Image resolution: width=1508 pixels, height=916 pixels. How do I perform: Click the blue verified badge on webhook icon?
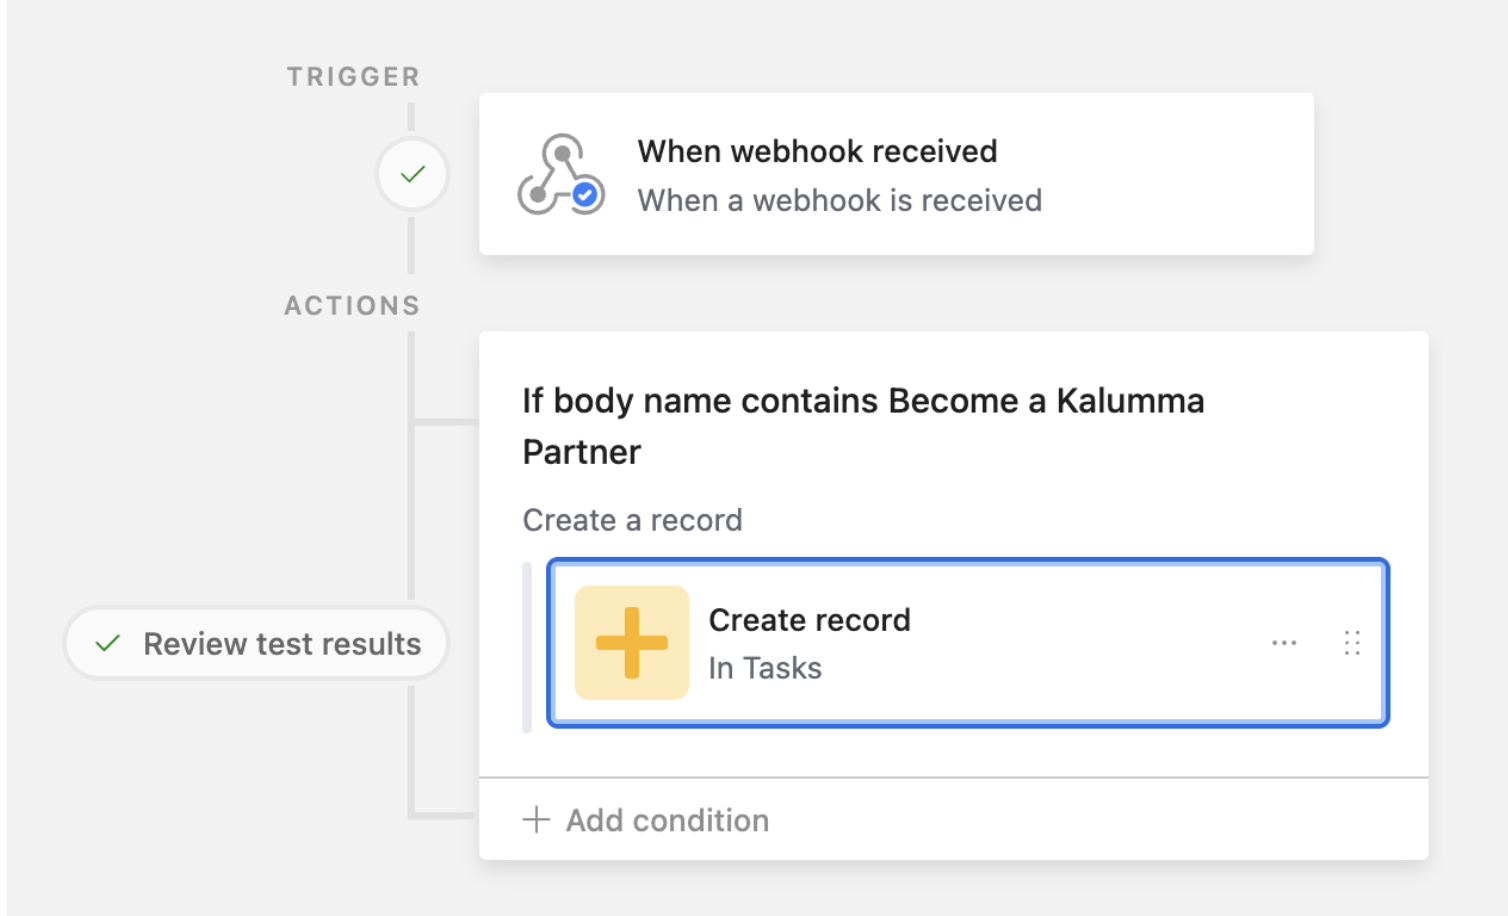(586, 195)
